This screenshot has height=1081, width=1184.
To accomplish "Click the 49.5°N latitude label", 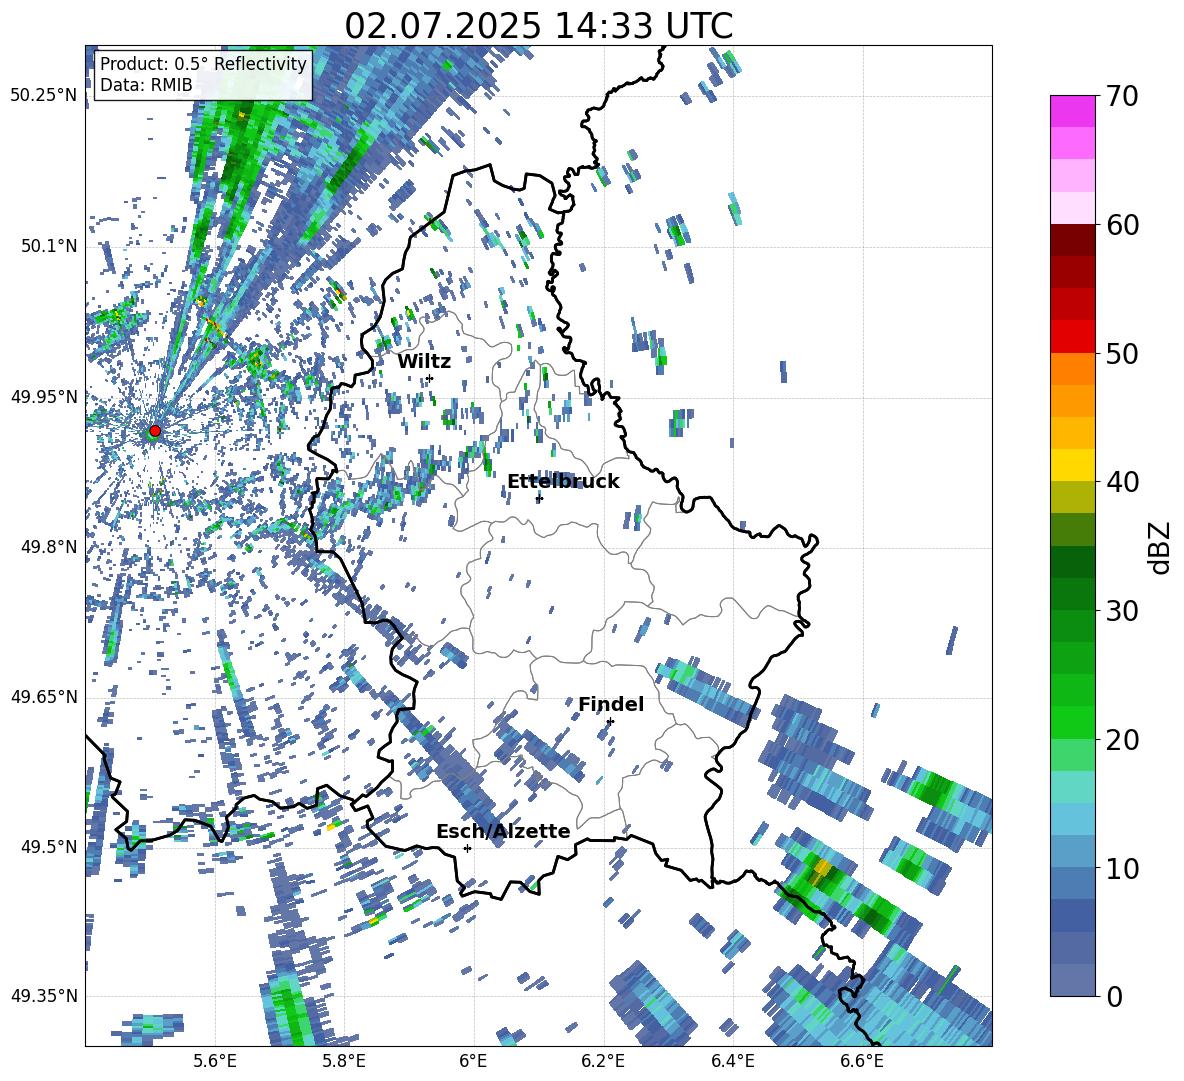I will coord(49,847).
